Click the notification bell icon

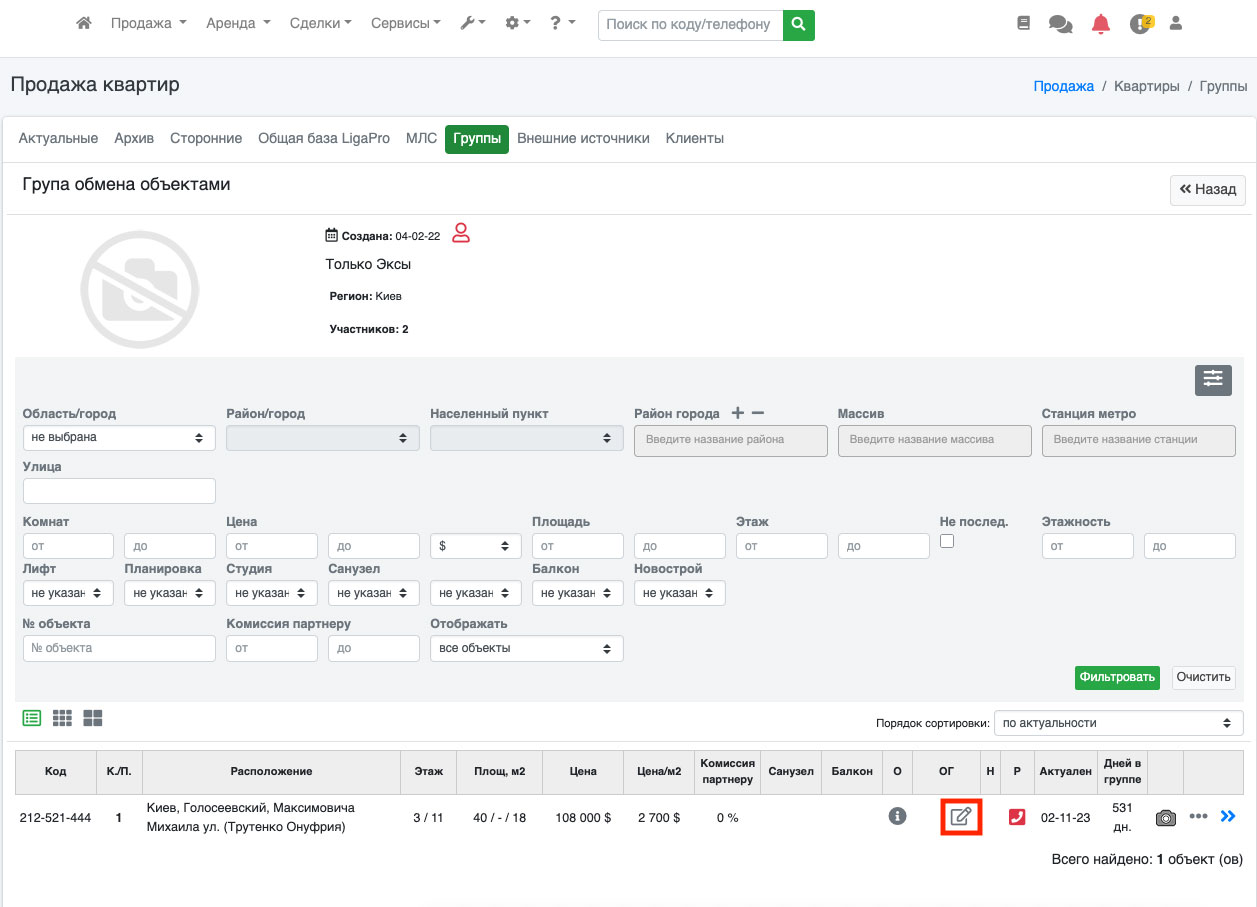point(1100,24)
